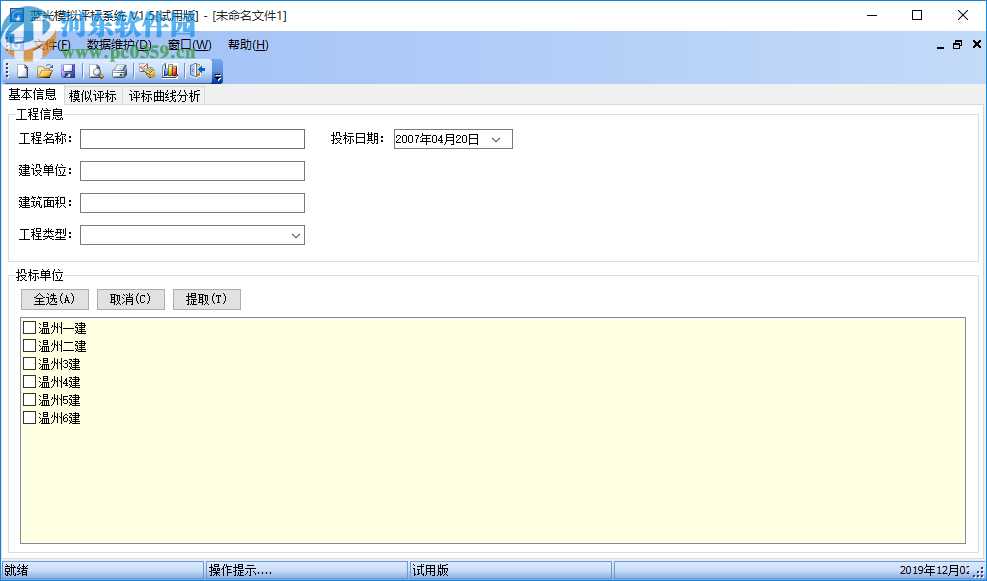Open print preview from the toolbar
987x581 pixels.
(x=95, y=70)
